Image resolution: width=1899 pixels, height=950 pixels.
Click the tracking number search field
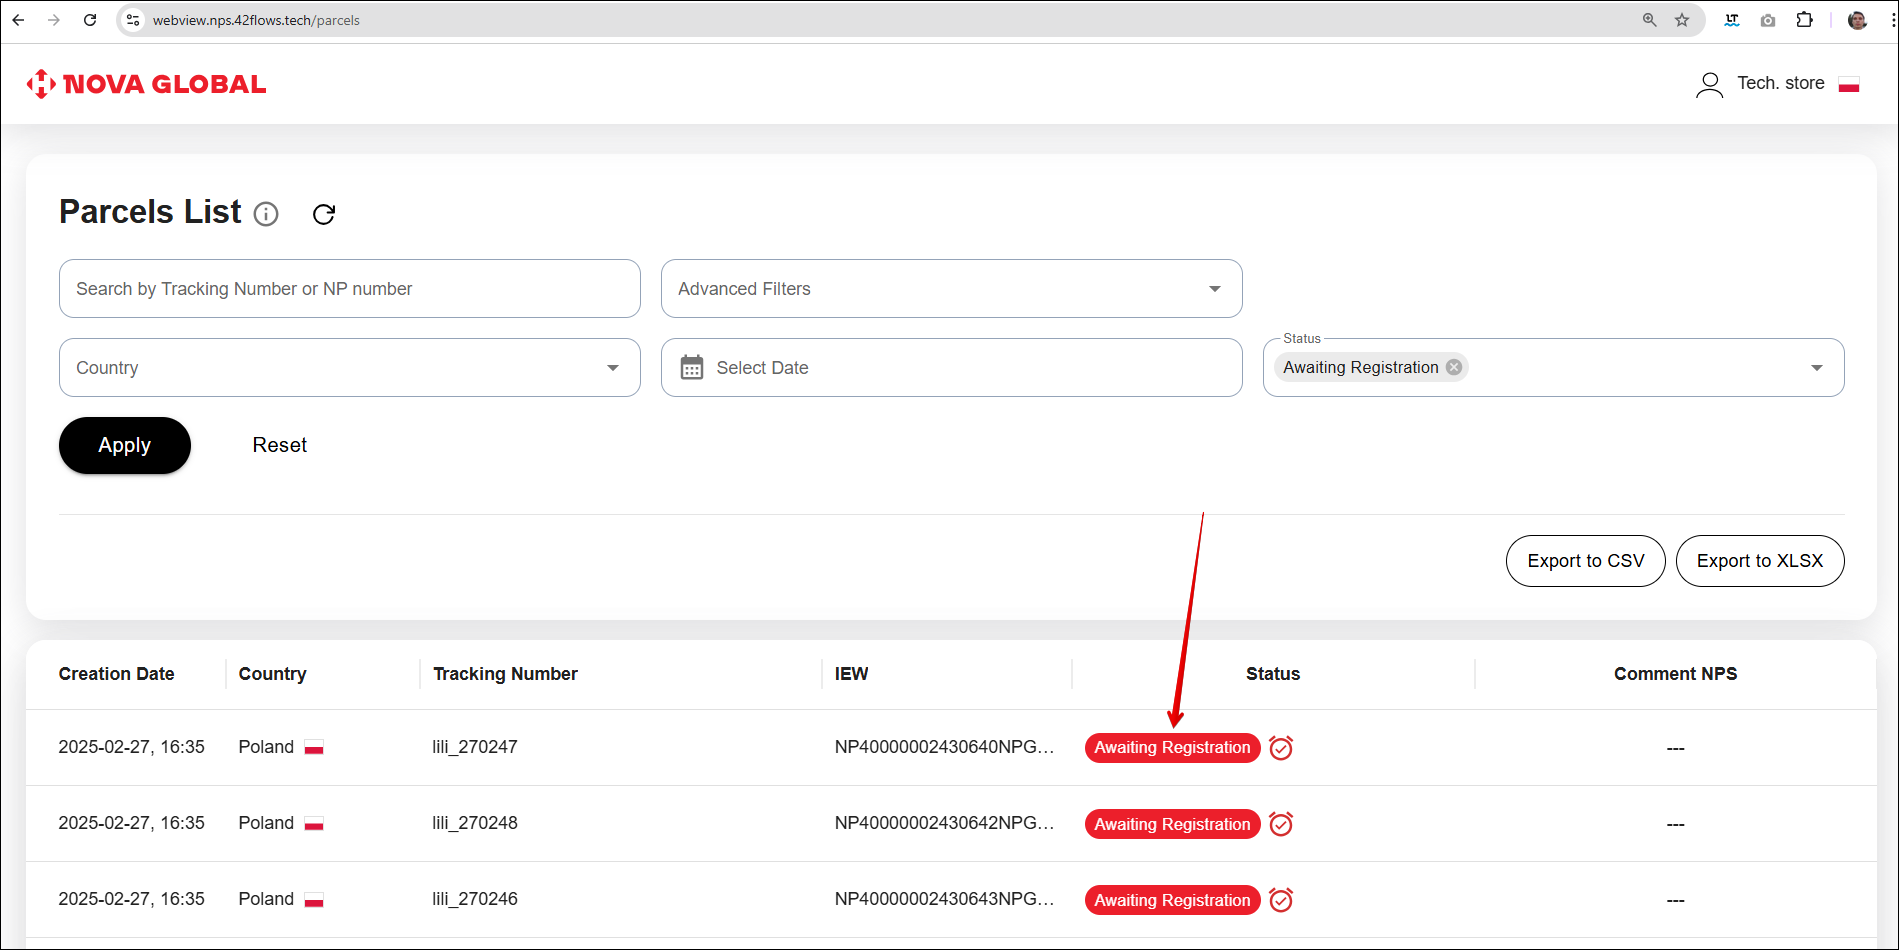click(x=349, y=289)
